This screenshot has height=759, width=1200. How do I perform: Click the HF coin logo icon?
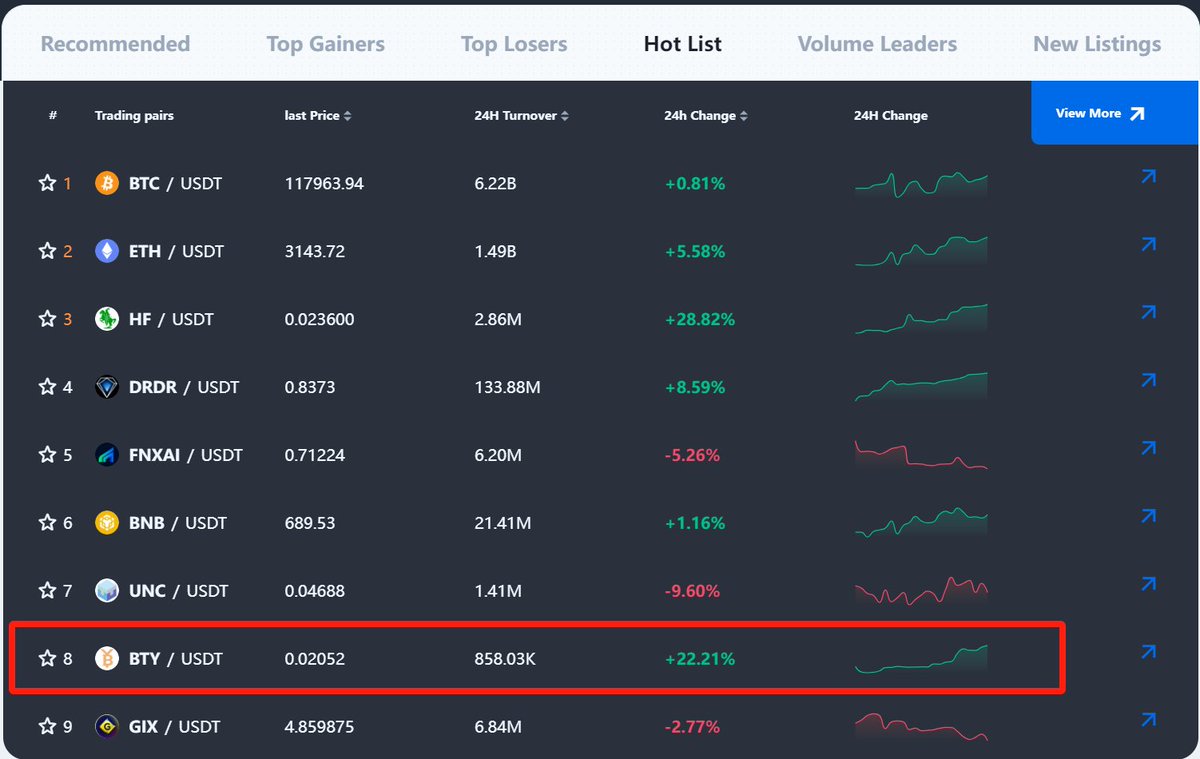click(x=106, y=319)
